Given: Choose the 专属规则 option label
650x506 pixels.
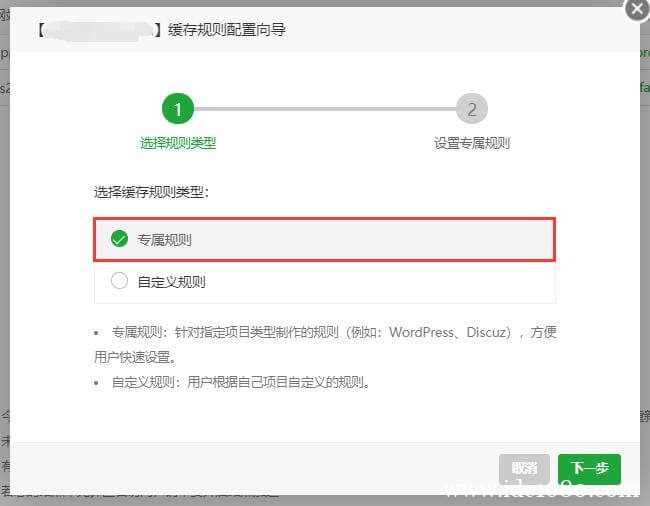Looking at the screenshot, I should 164,240.
